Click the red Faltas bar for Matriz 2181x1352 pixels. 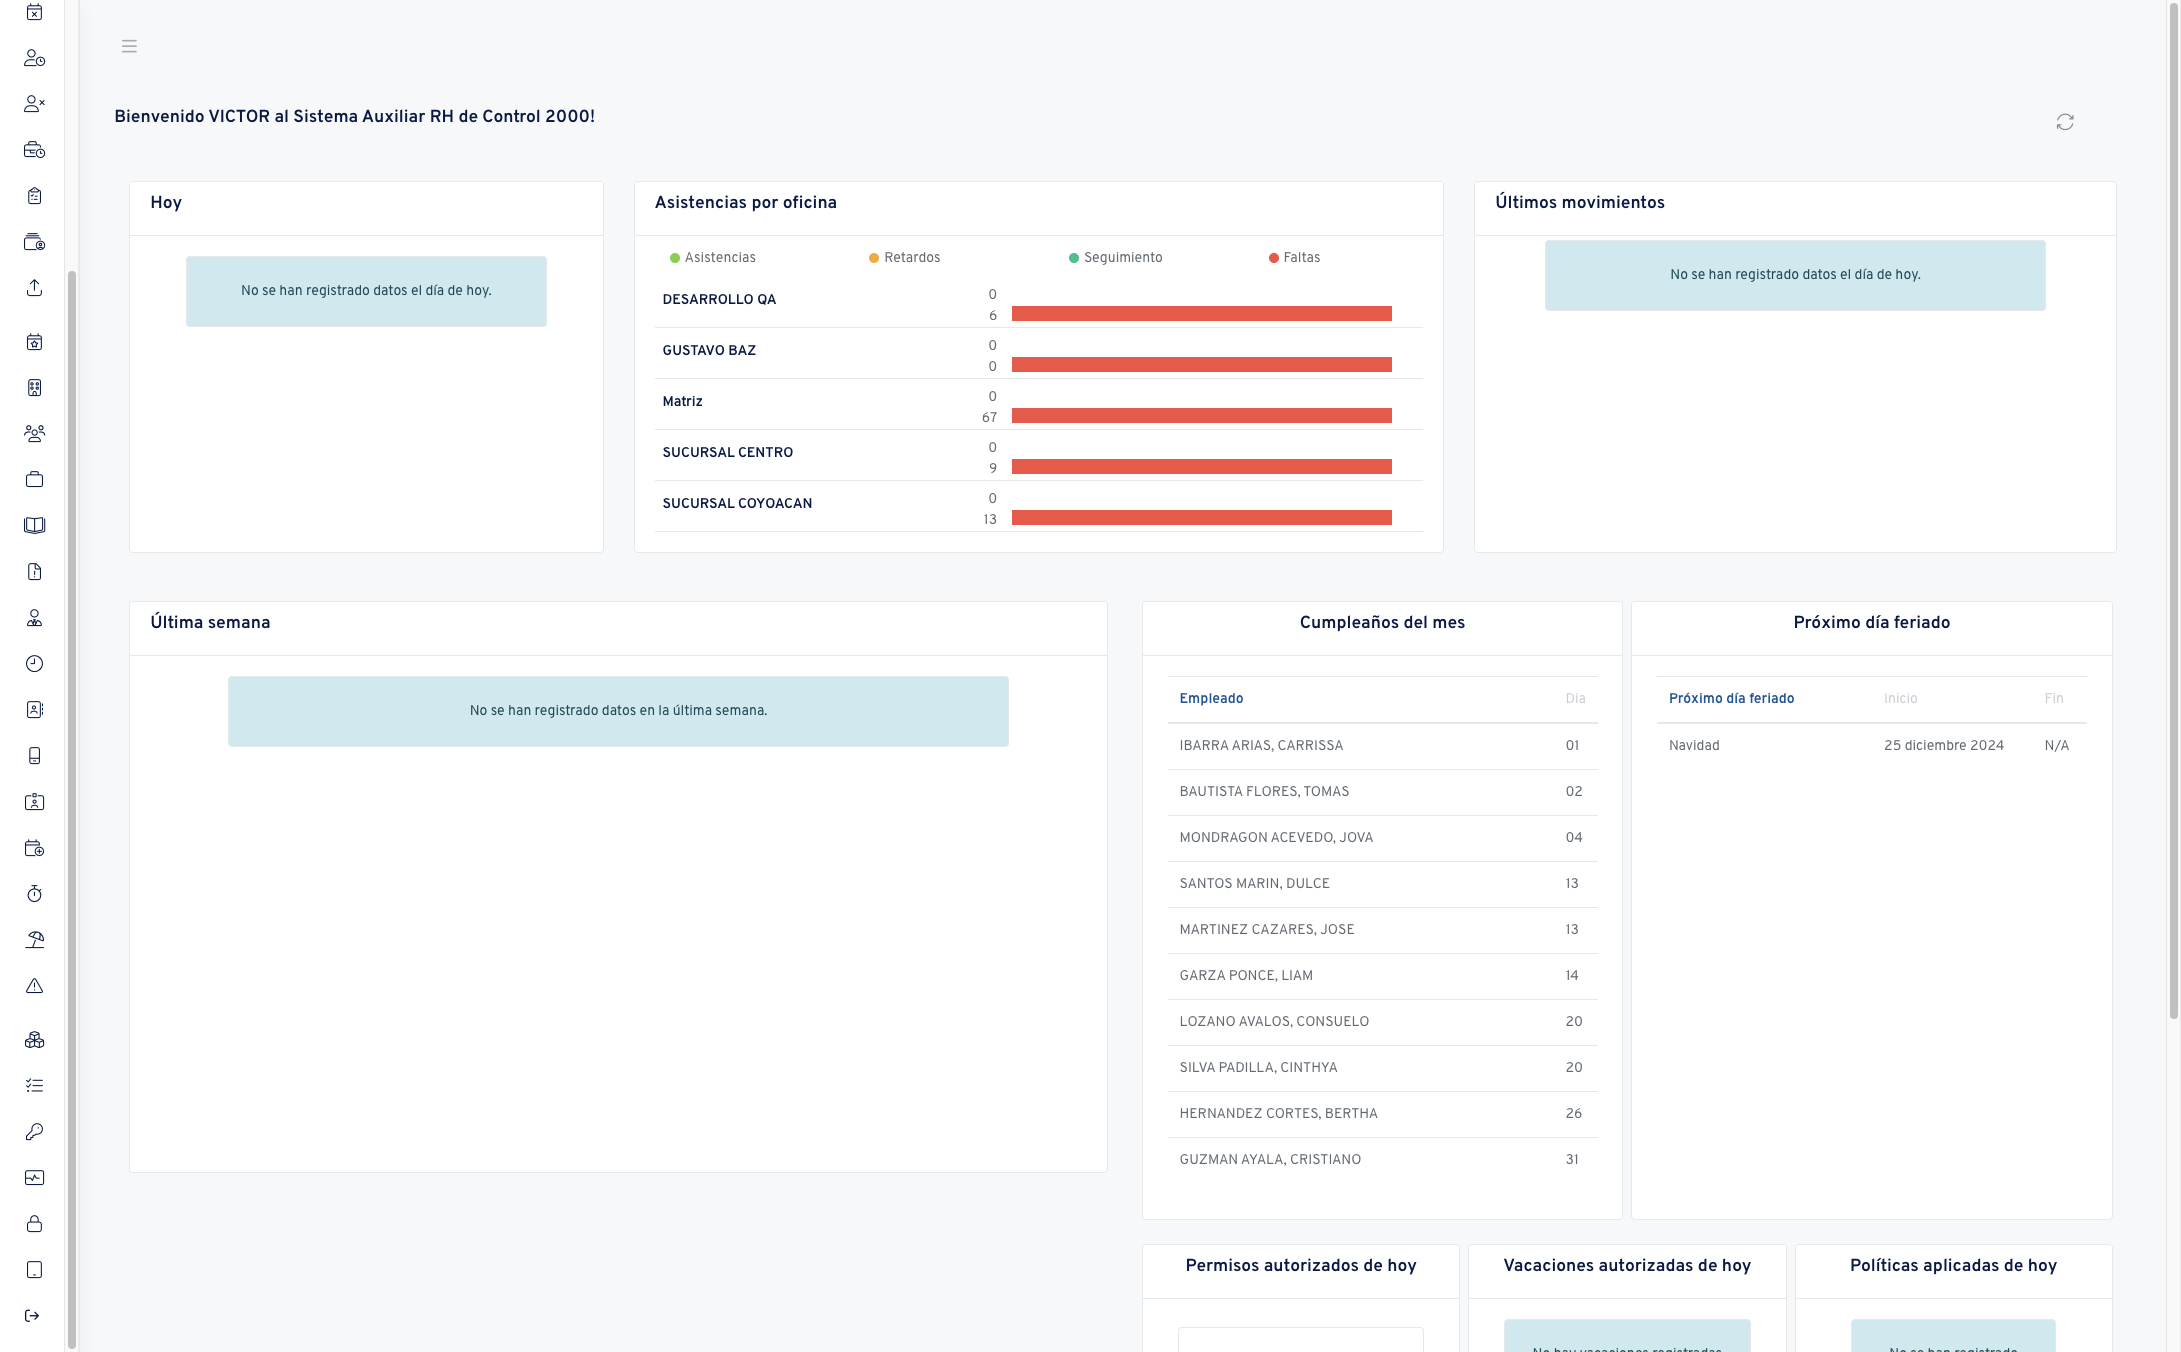1201,416
